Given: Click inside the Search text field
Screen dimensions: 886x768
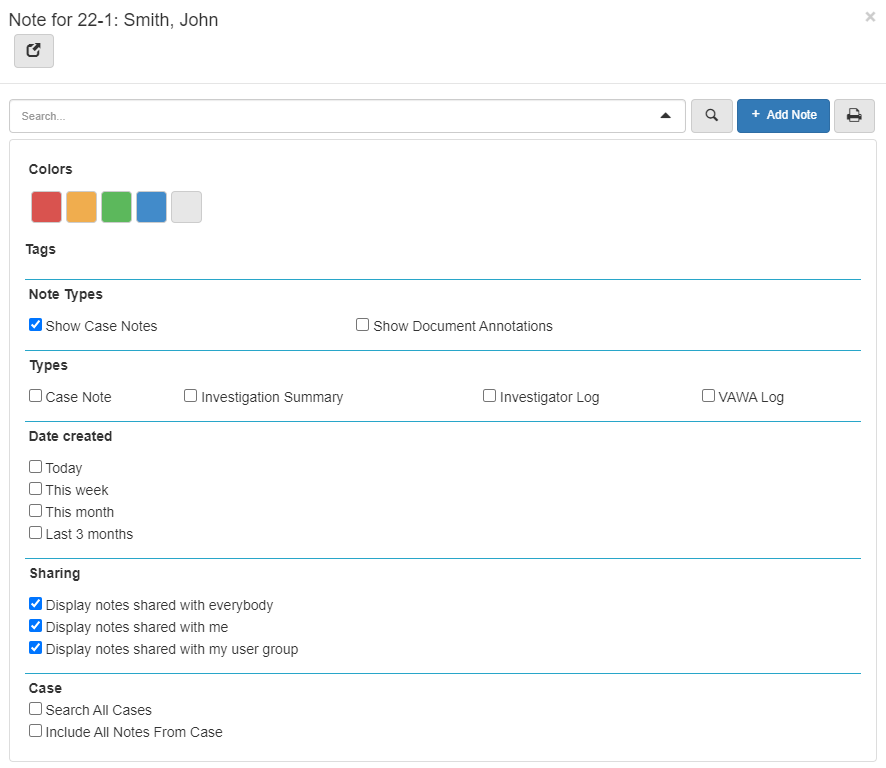Looking at the screenshot, I should click(330, 116).
